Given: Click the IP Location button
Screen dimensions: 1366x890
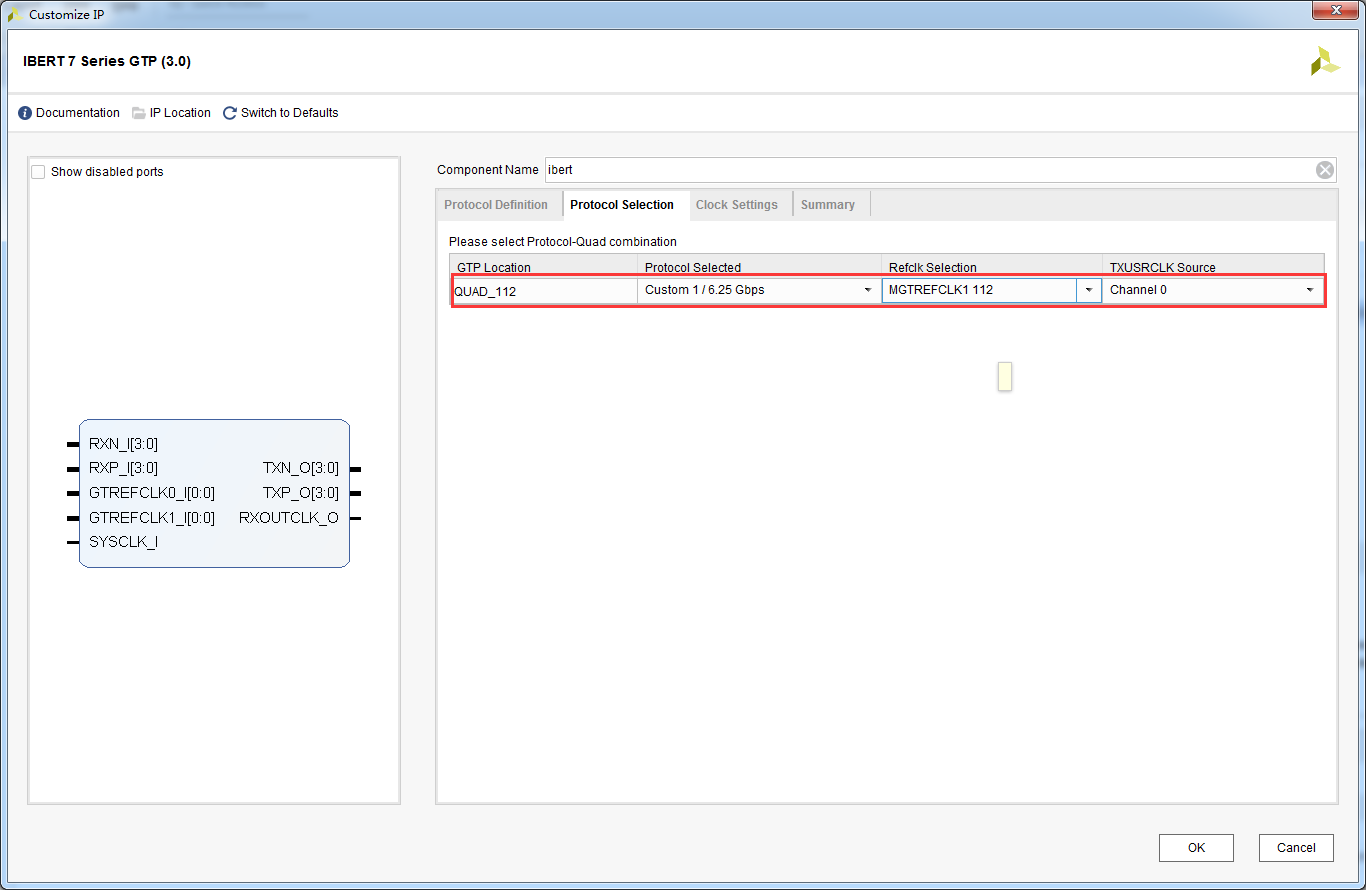Looking at the screenshot, I should [180, 113].
